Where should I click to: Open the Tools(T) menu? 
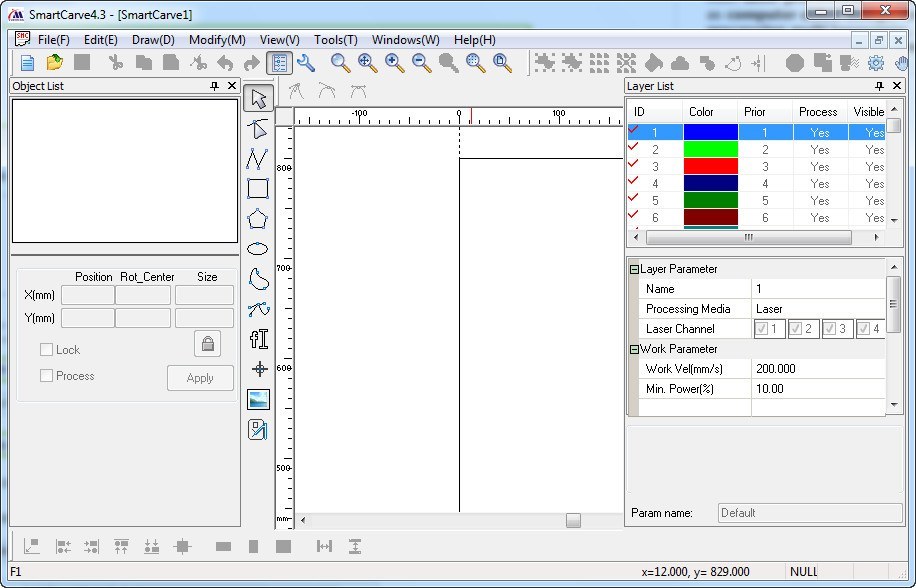tap(335, 40)
